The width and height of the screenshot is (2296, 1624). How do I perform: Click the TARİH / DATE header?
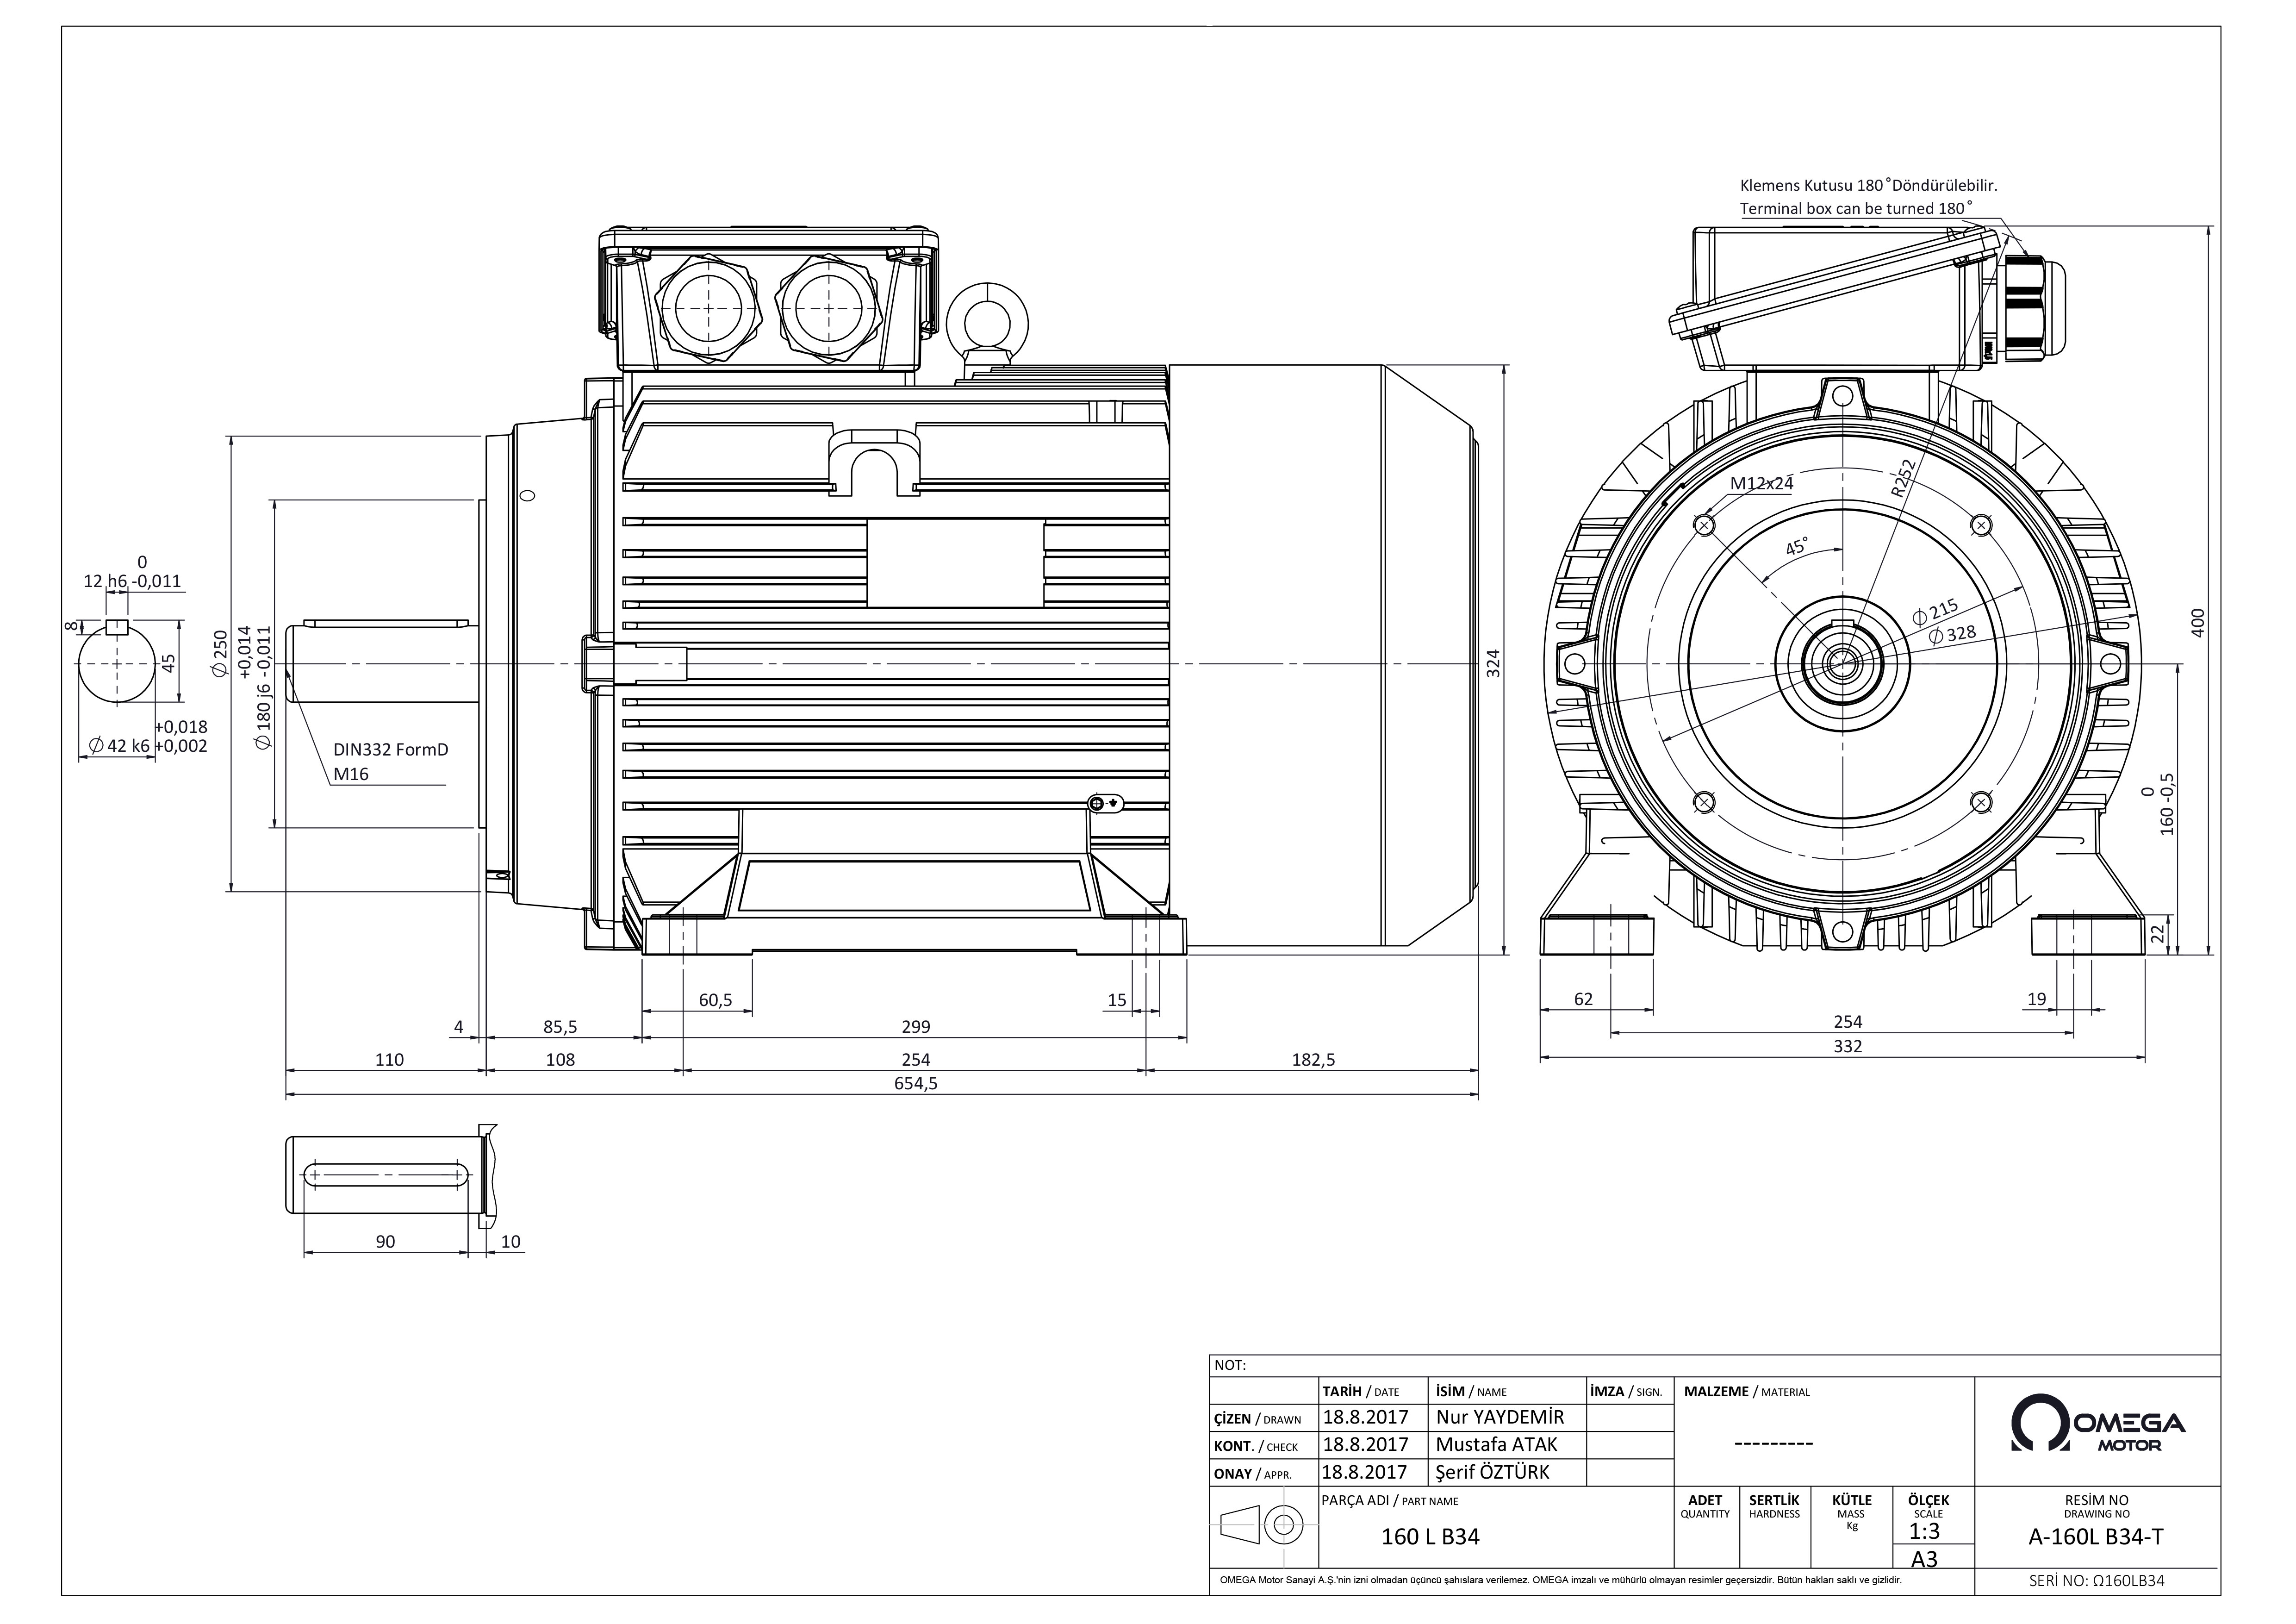tap(1360, 1391)
